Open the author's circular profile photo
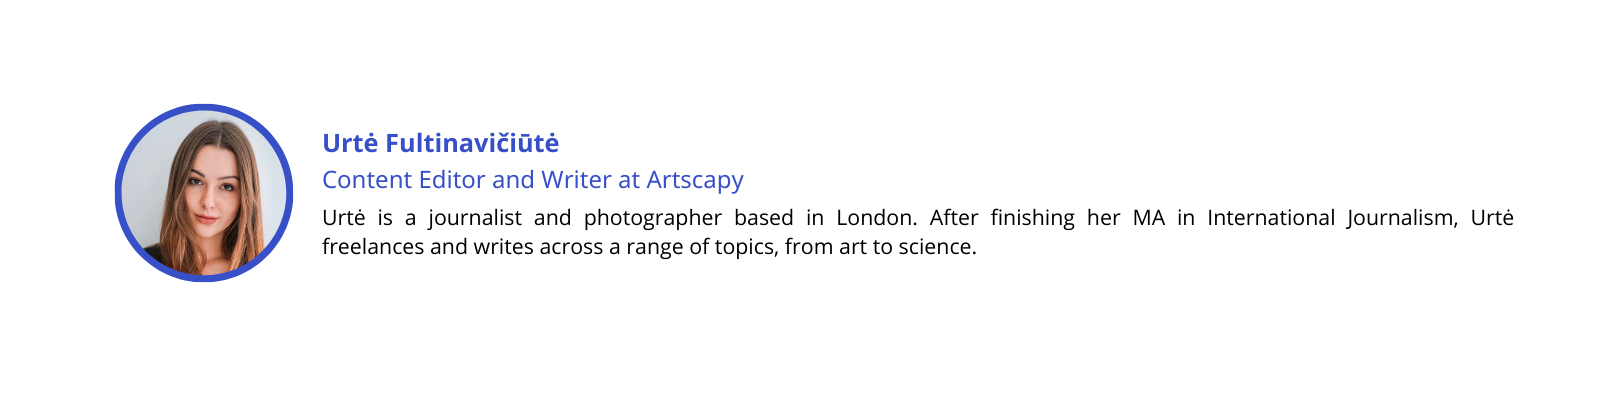Image resolution: width=1600 pixels, height=400 pixels. 204,193
